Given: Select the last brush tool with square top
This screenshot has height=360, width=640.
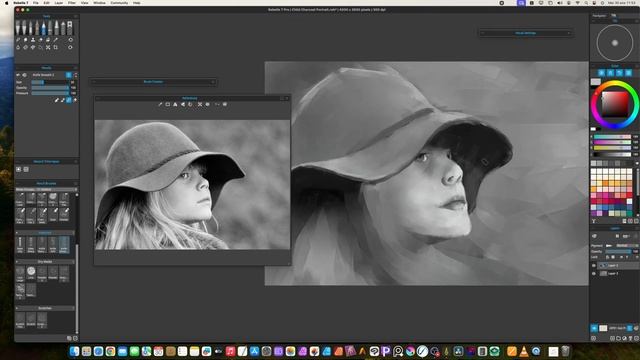Looking at the screenshot, I should click(70, 27).
